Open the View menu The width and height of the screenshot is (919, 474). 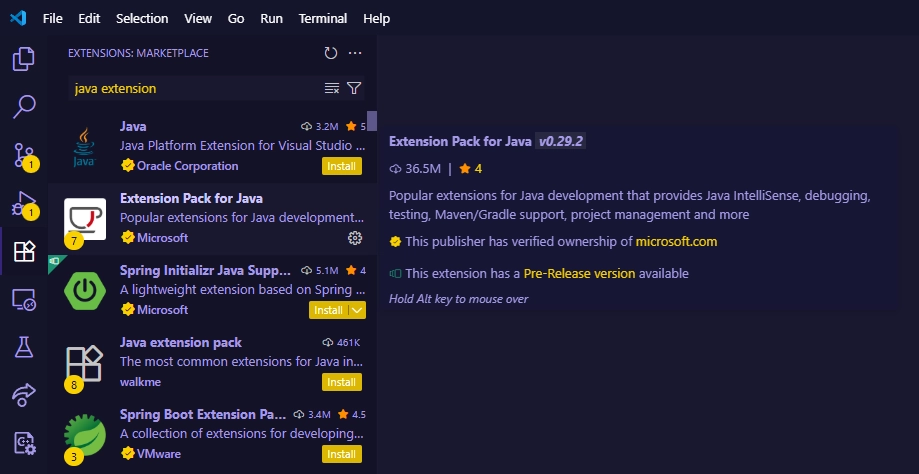click(x=198, y=18)
